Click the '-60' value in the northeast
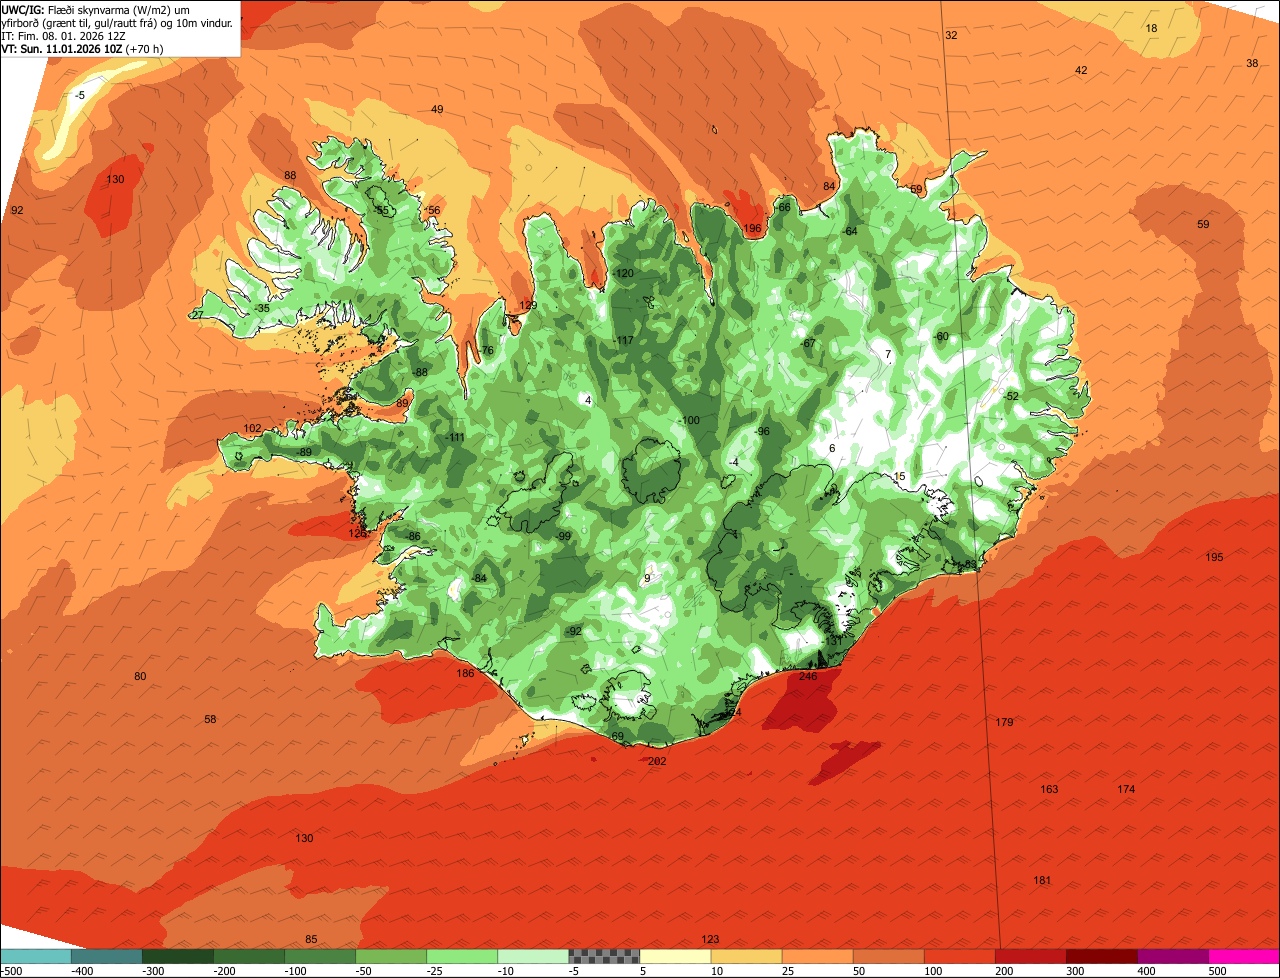This screenshot has height=978, width=1280. (x=940, y=337)
